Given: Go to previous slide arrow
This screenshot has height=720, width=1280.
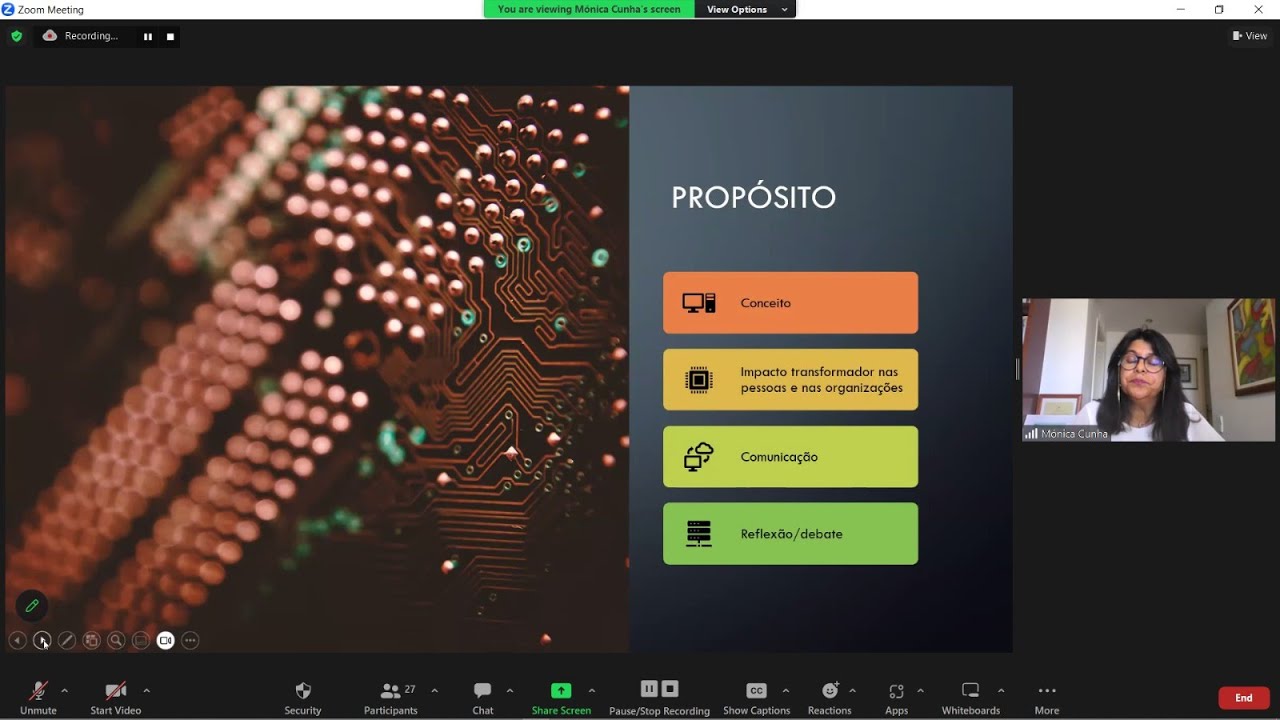Looking at the screenshot, I should pos(17,640).
